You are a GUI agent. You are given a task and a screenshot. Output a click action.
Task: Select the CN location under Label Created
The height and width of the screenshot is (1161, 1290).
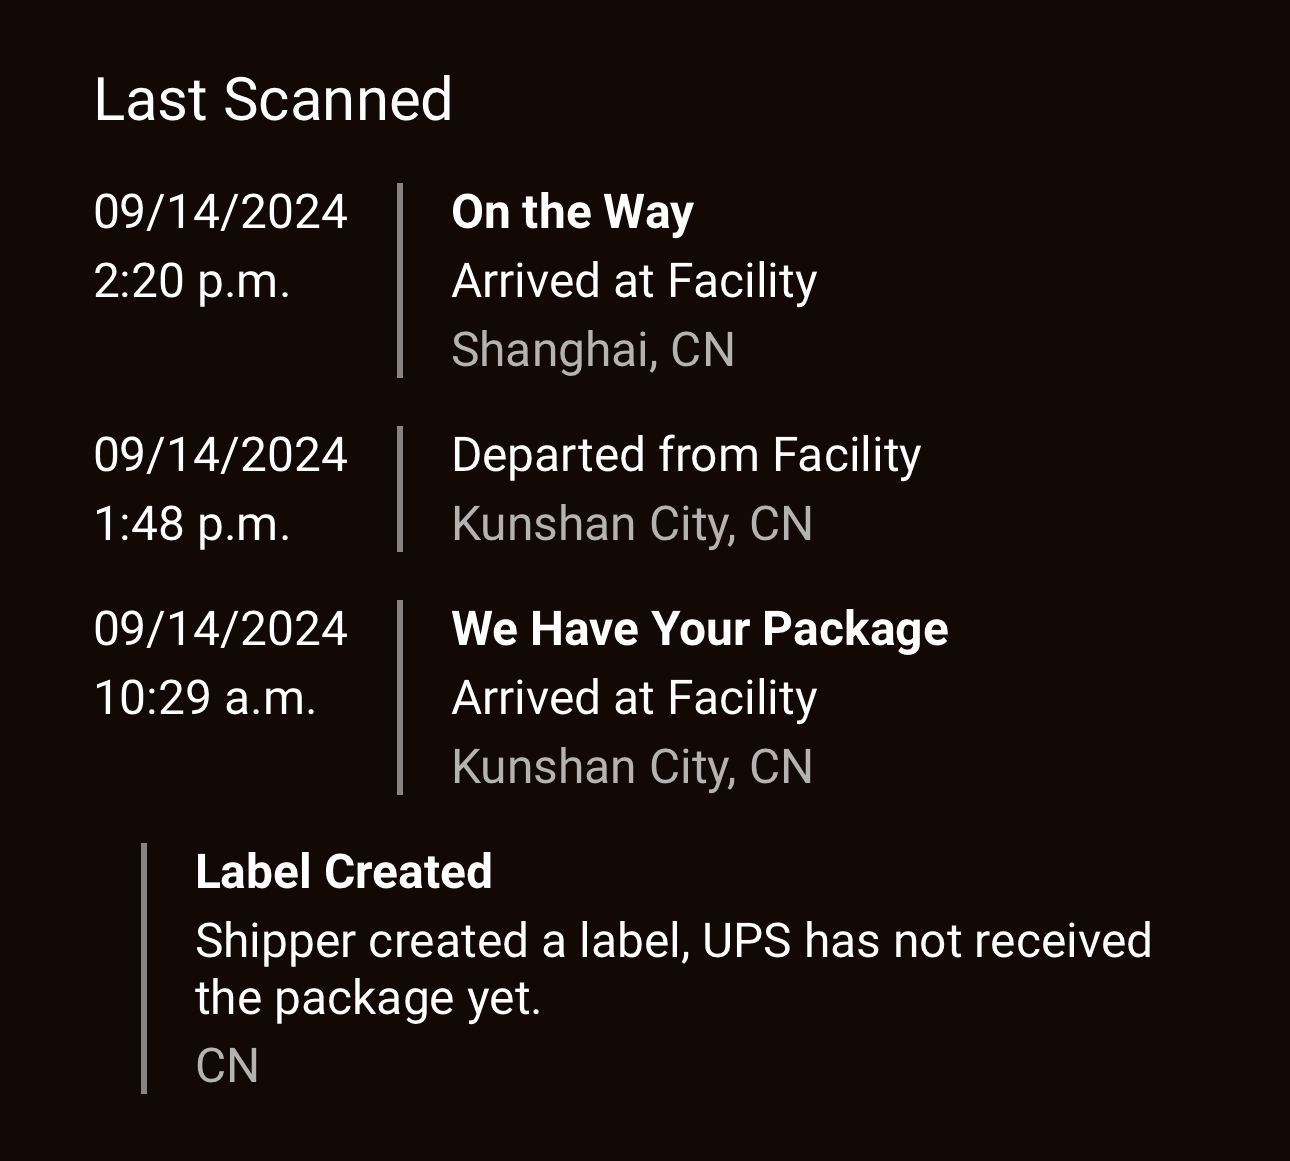(227, 1066)
